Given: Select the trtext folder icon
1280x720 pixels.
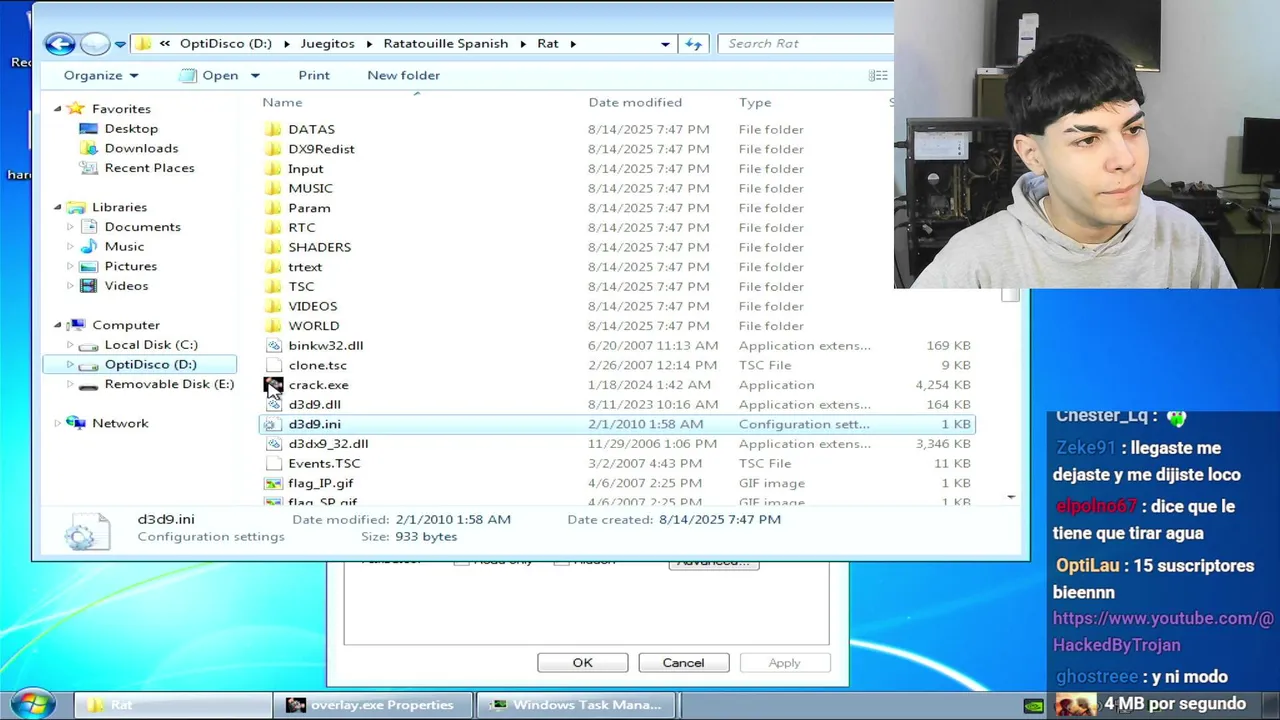Looking at the screenshot, I should pos(274,267).
